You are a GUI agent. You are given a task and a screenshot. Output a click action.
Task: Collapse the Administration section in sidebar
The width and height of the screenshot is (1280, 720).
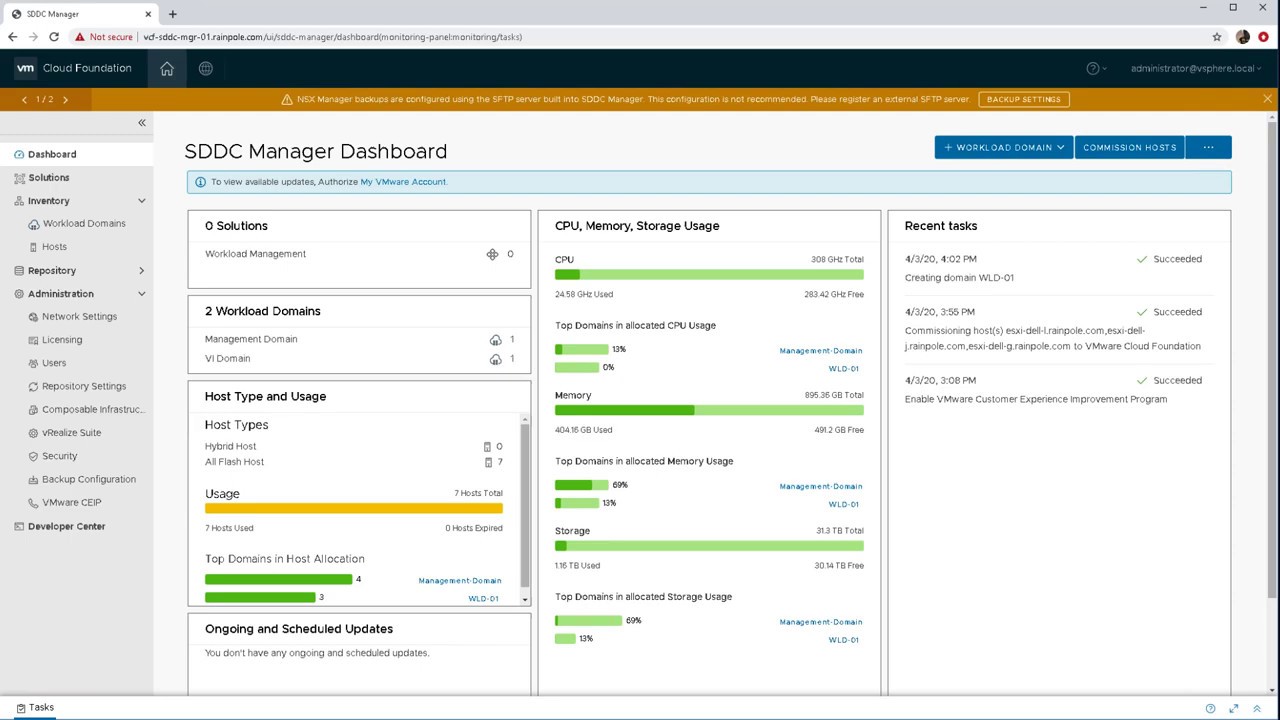click(141, 294)
